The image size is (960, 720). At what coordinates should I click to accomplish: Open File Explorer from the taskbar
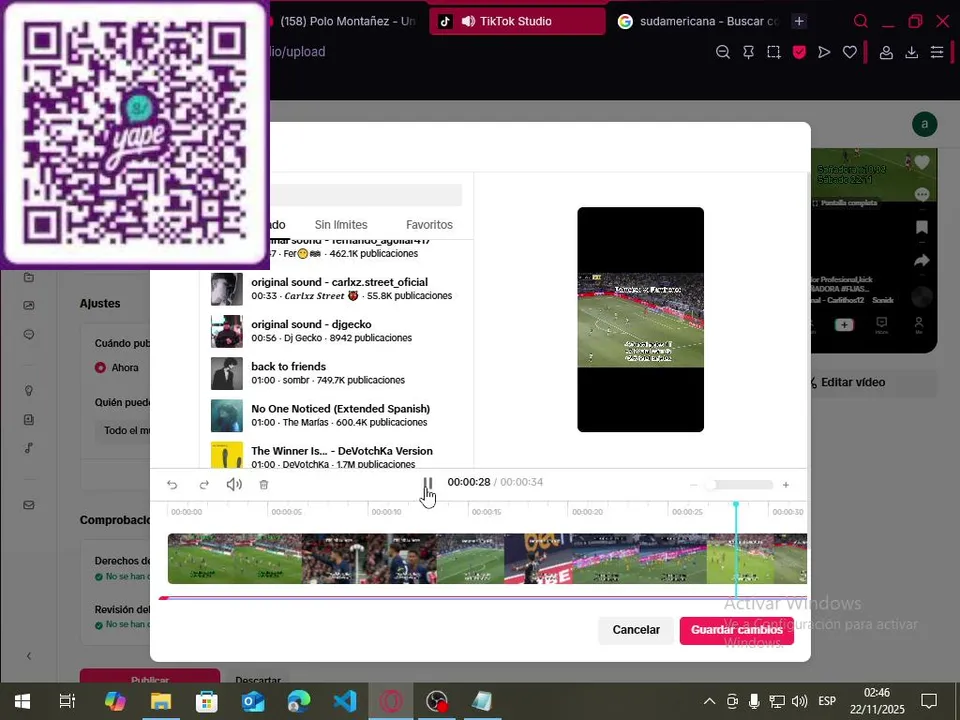click(161, 701)
